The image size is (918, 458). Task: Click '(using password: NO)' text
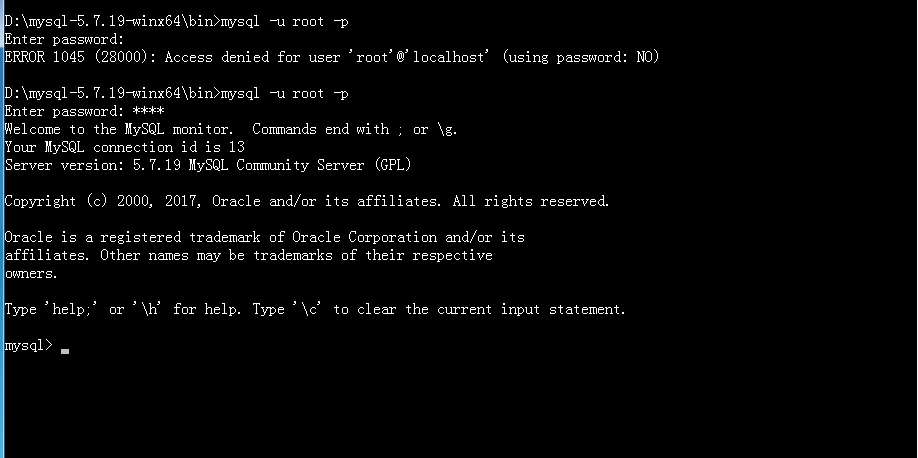tap(580, 57)
